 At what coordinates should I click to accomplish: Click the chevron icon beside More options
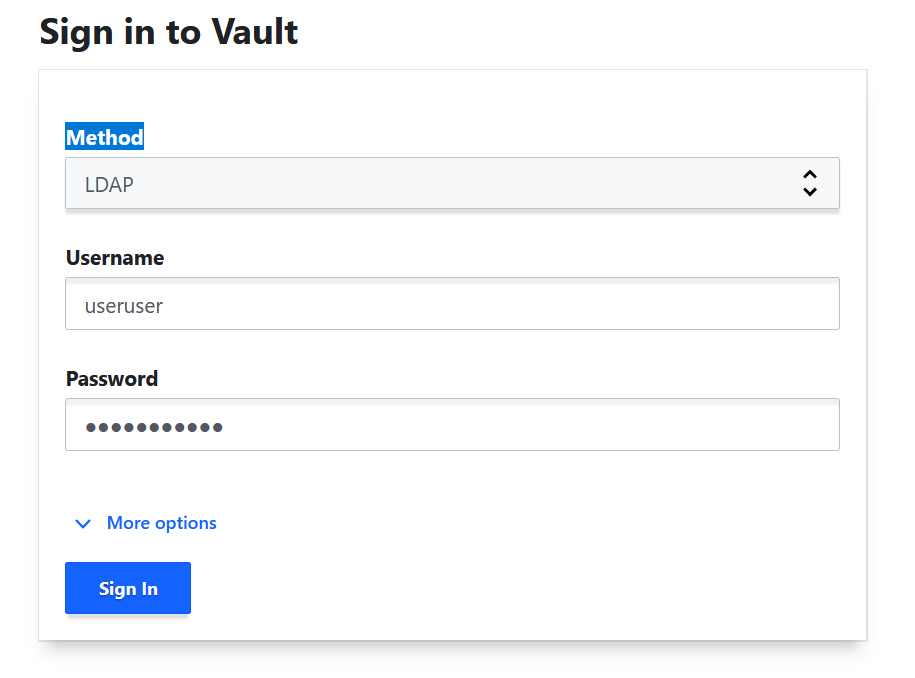coord(83,524)
